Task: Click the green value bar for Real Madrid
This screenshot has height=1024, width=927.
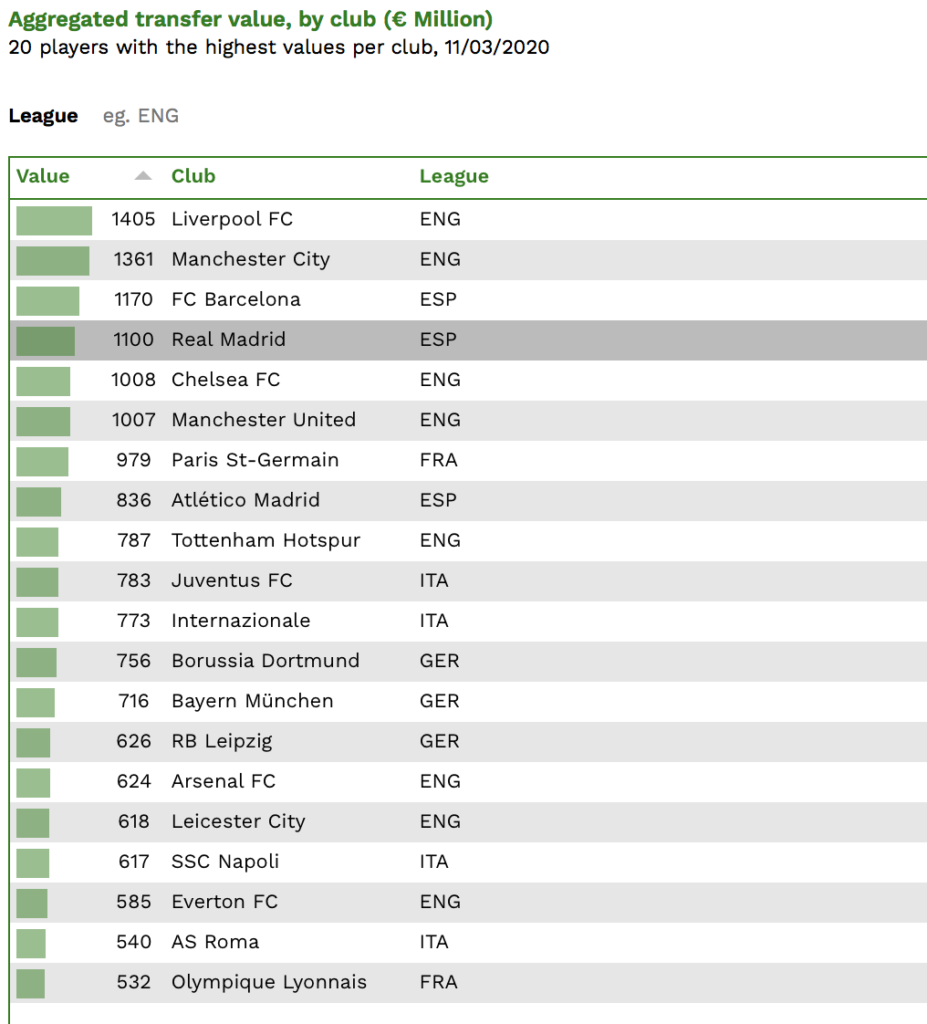Action: tap(46, 342)
